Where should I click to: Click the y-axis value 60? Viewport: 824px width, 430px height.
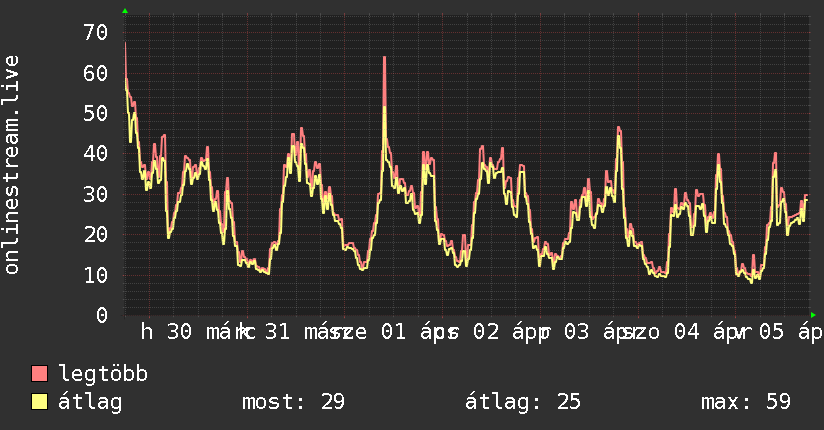[96, 73]
